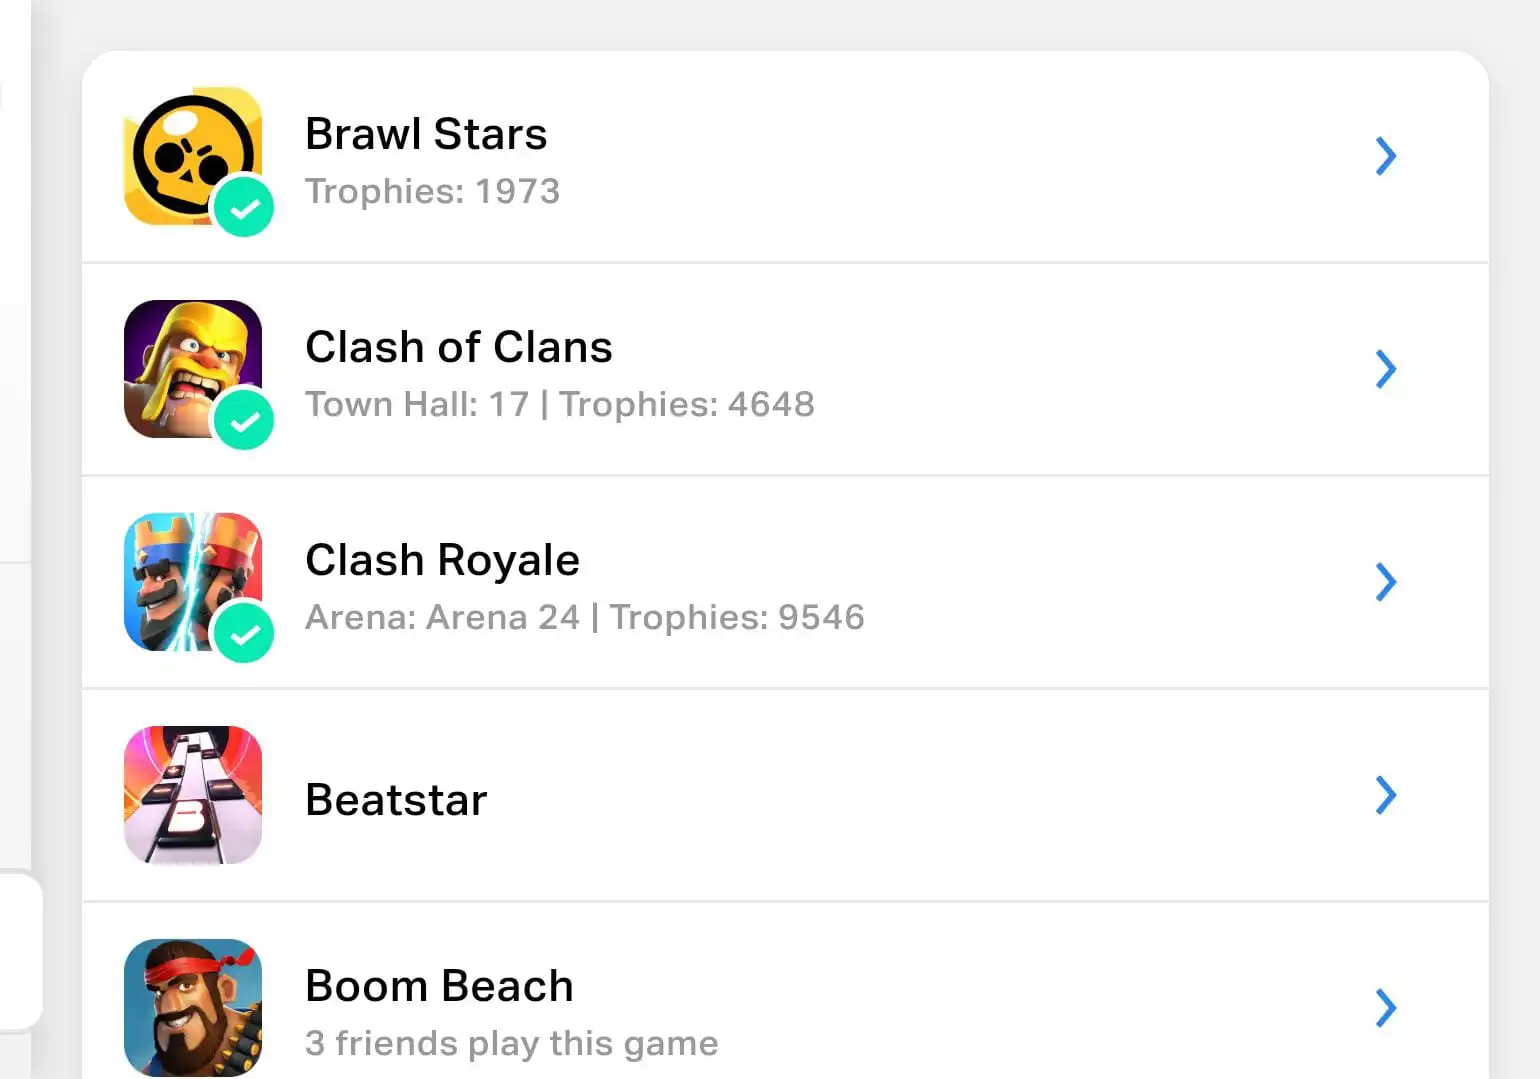Click Arena 24 trophies 9546 subtitle
Image resolution: width=1540 pixels, height=1079 pixels.
pos(585,617)
